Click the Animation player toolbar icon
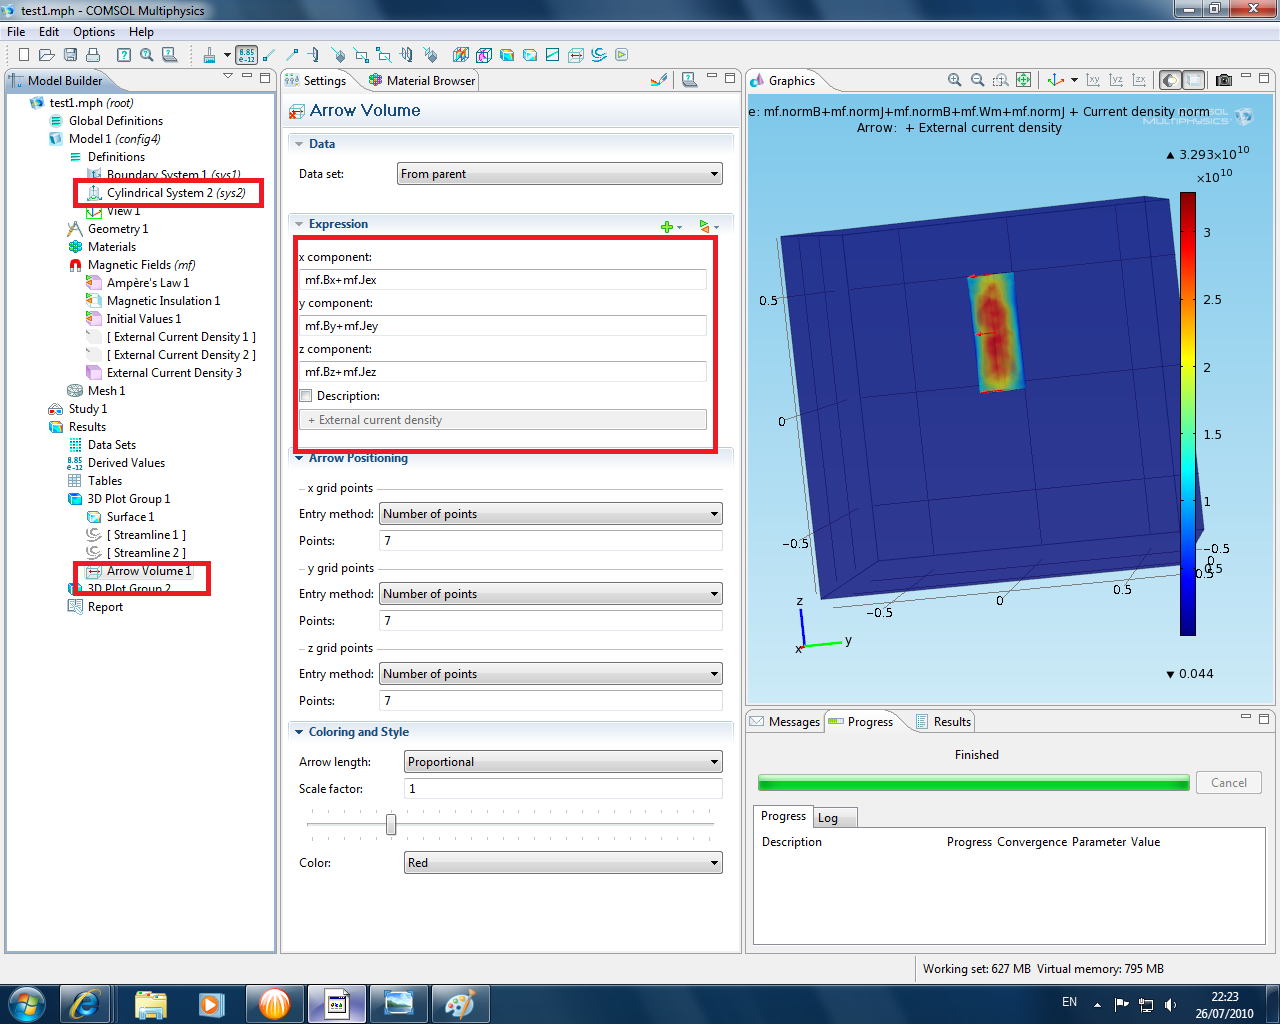 click(x=621, y=55)
